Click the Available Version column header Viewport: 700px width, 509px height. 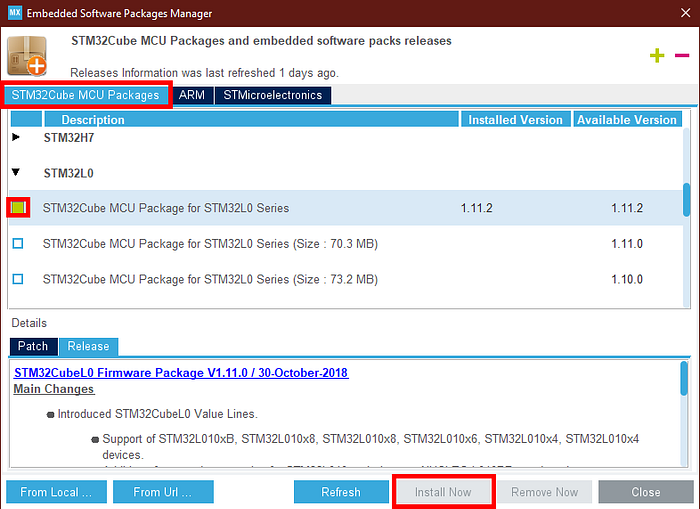[x=627, y=120]
